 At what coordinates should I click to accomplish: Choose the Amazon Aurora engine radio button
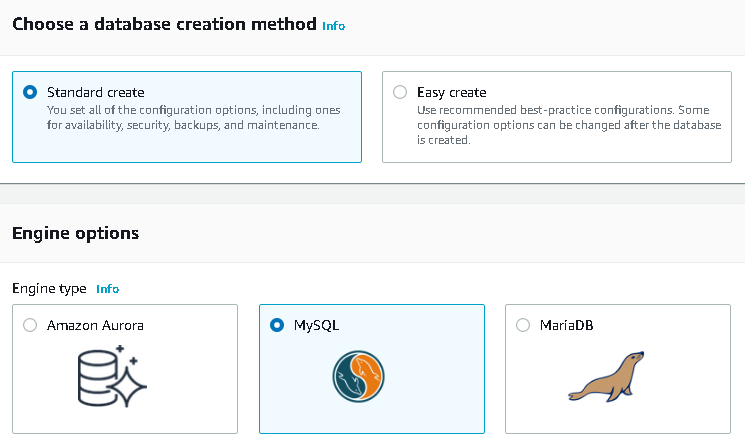click(29, 325)
